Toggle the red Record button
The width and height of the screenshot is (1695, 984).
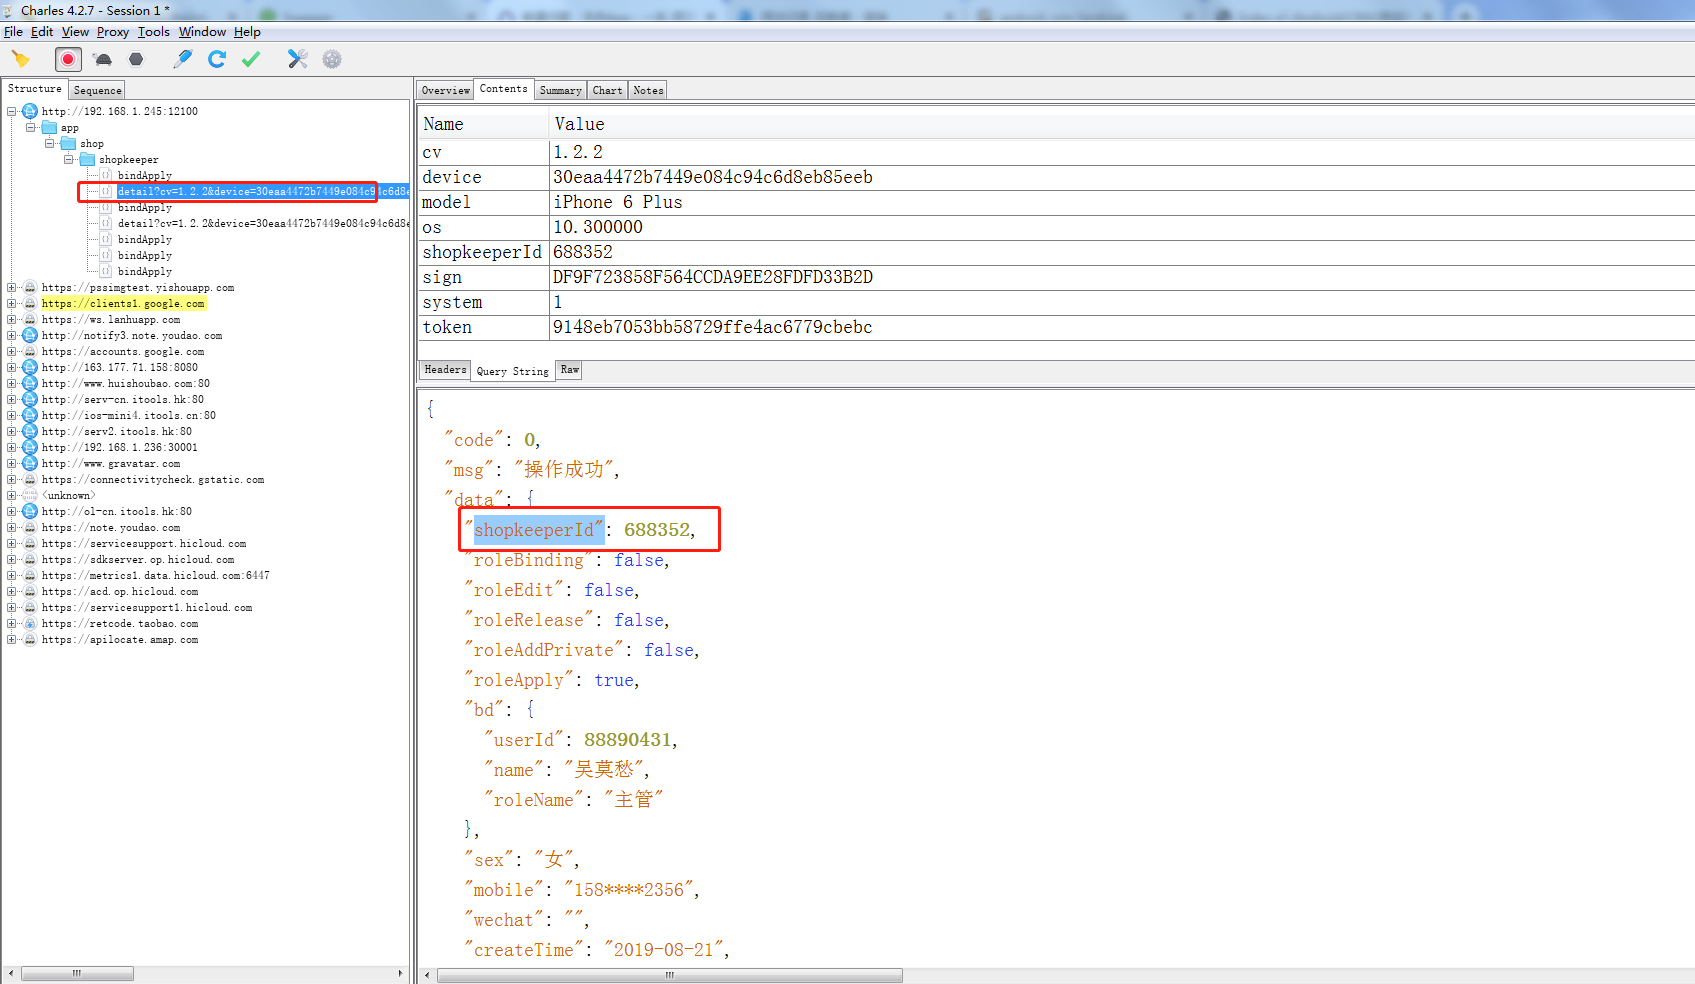[x=68, y=59]
